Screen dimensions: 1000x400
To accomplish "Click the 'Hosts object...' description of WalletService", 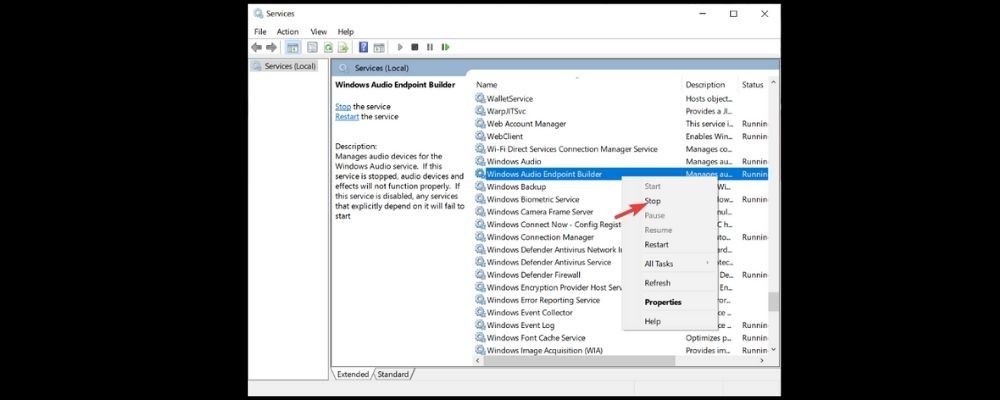I will pyautogui.click(x=708, y=98).
